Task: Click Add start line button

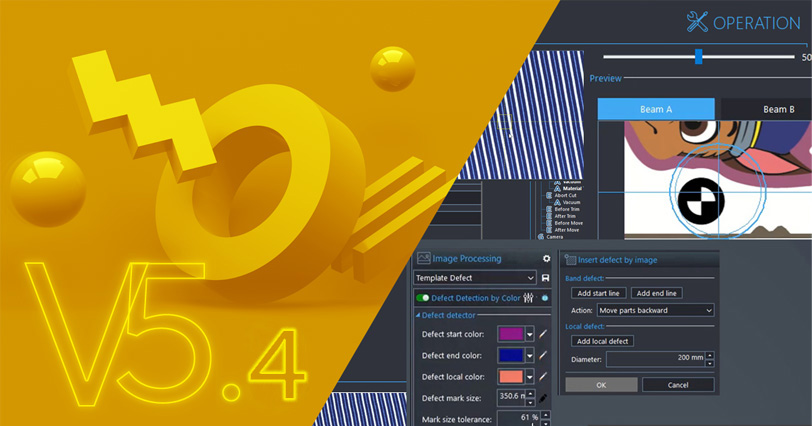Action: pos(599,293)
